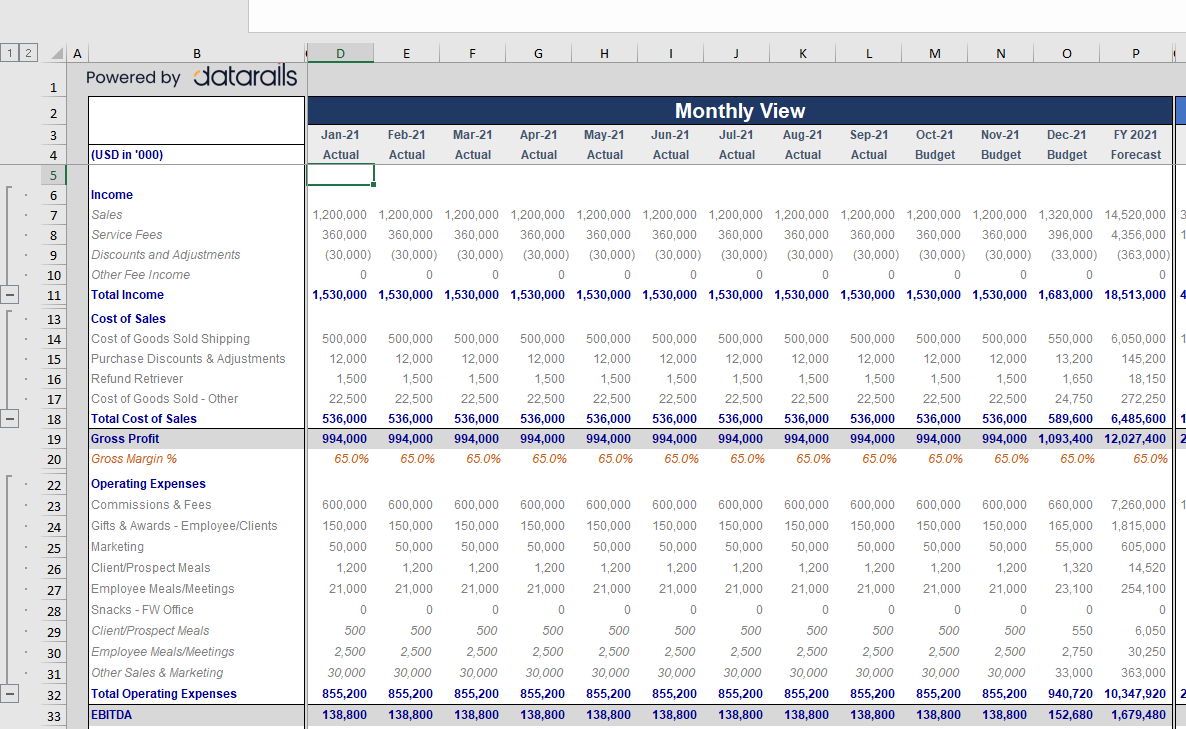Click 'Other Fee Income' label
The image size is (1186, 729).
pos(141,275)
